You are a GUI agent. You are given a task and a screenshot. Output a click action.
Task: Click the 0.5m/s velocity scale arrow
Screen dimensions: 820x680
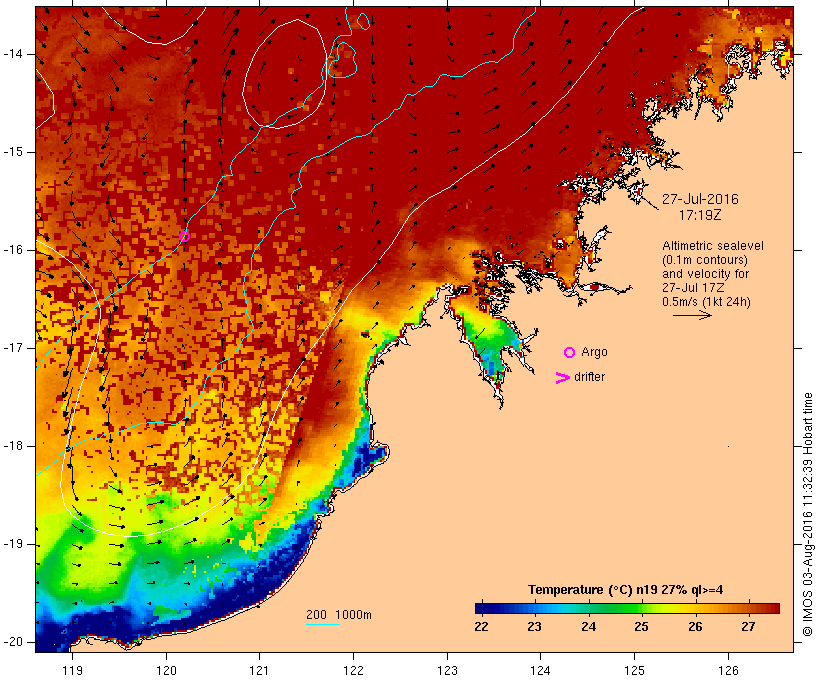692,315
